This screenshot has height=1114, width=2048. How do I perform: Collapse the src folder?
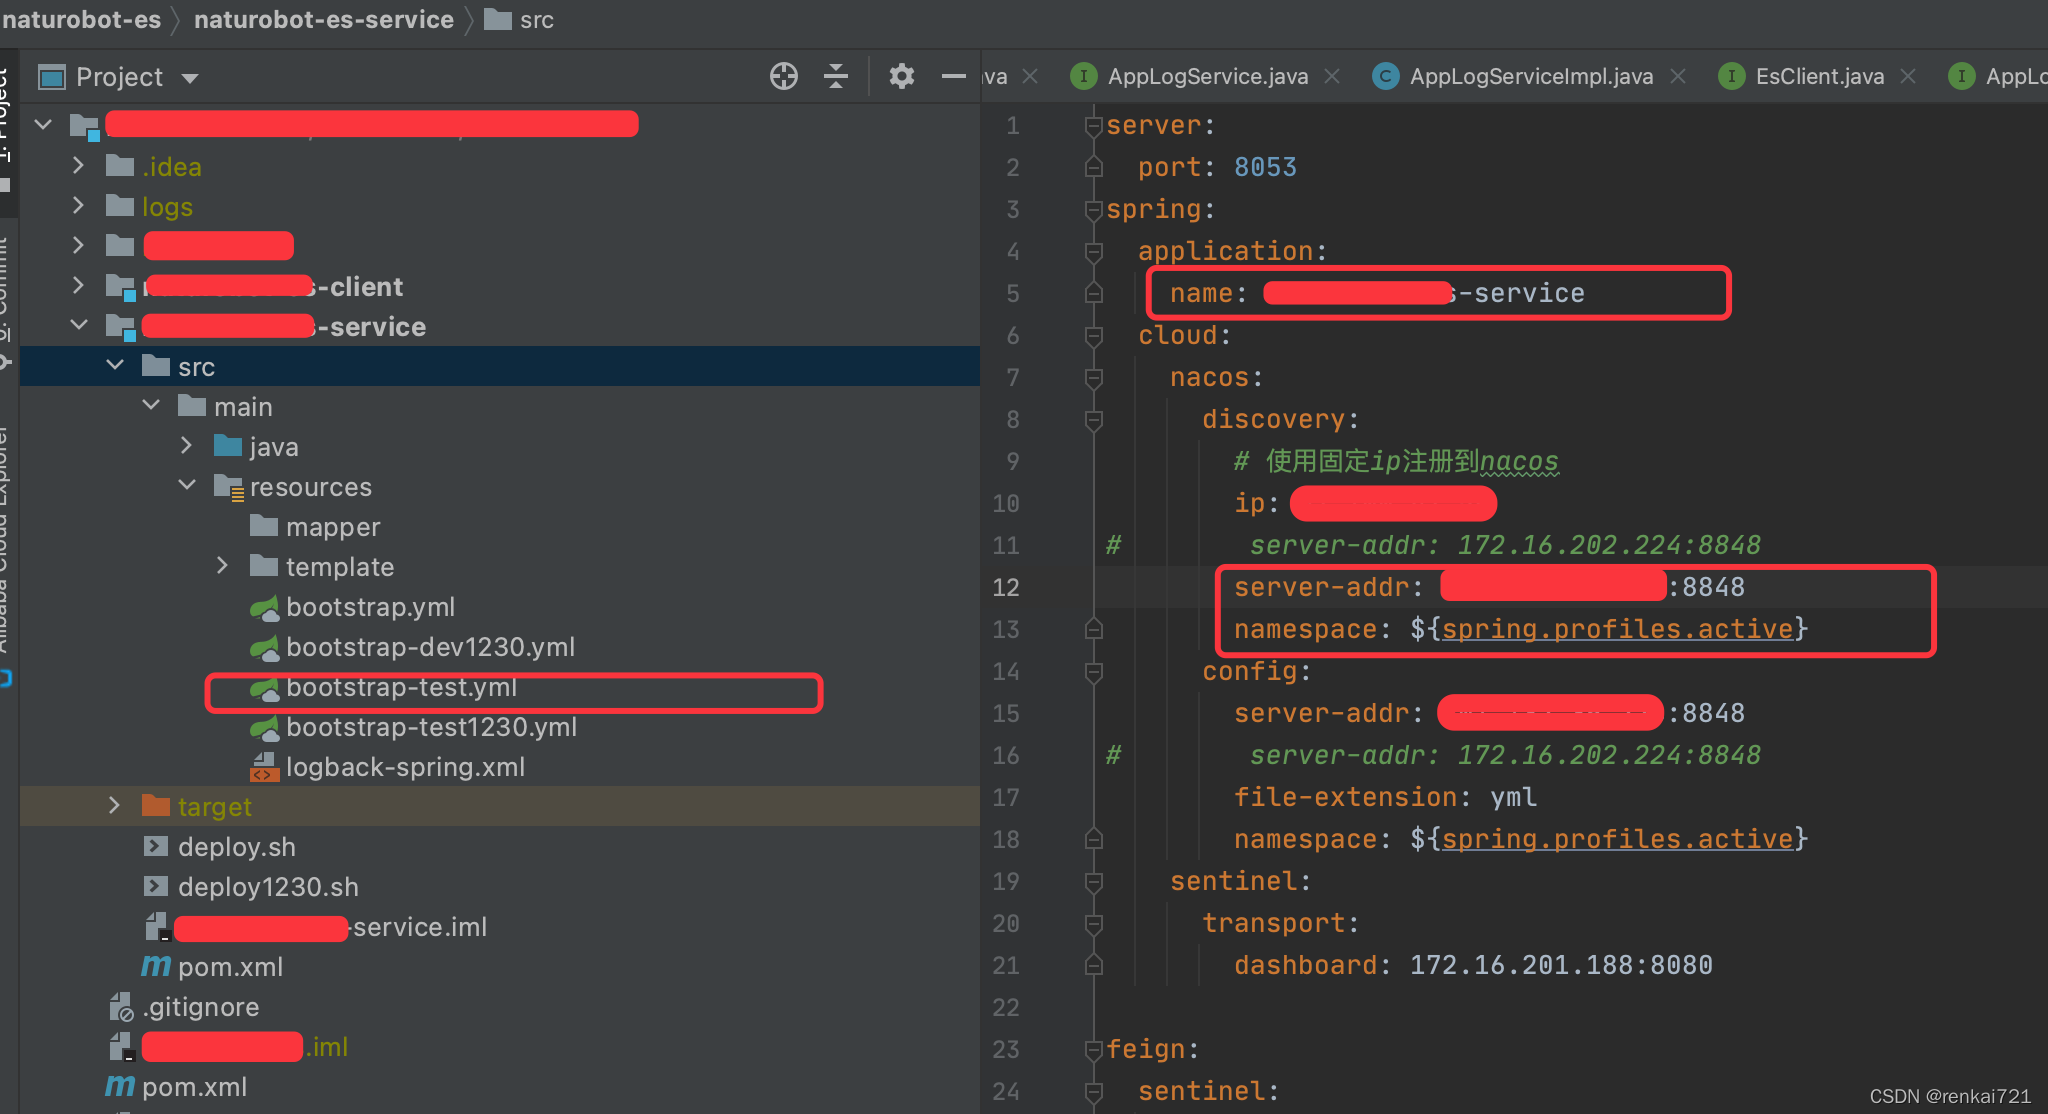pyautogui.click(x=115, y=365)
